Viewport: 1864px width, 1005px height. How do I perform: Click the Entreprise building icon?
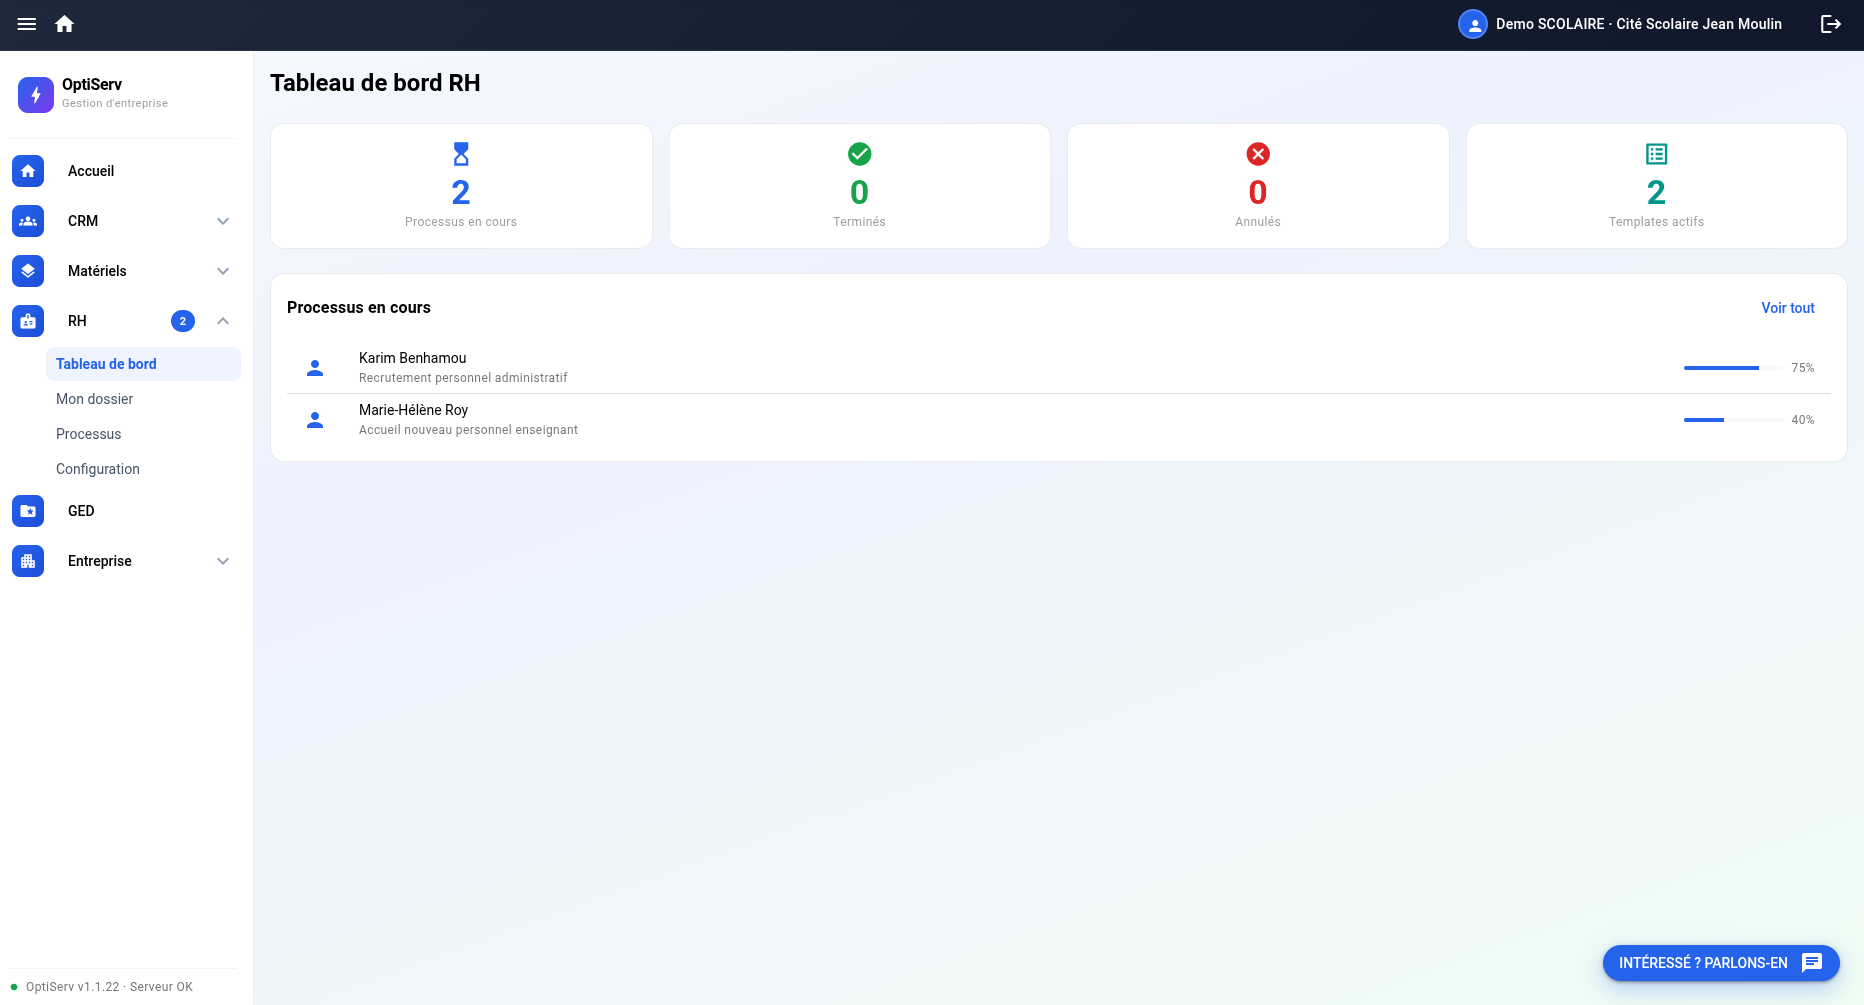coord(28,561)
